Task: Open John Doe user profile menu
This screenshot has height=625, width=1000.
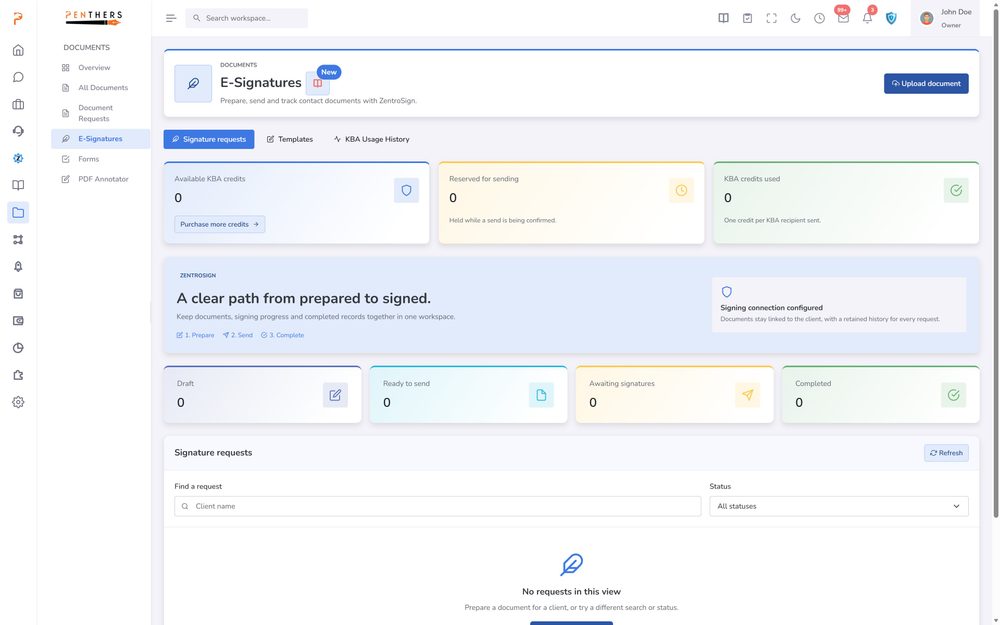Action: [x=945, y=18]
